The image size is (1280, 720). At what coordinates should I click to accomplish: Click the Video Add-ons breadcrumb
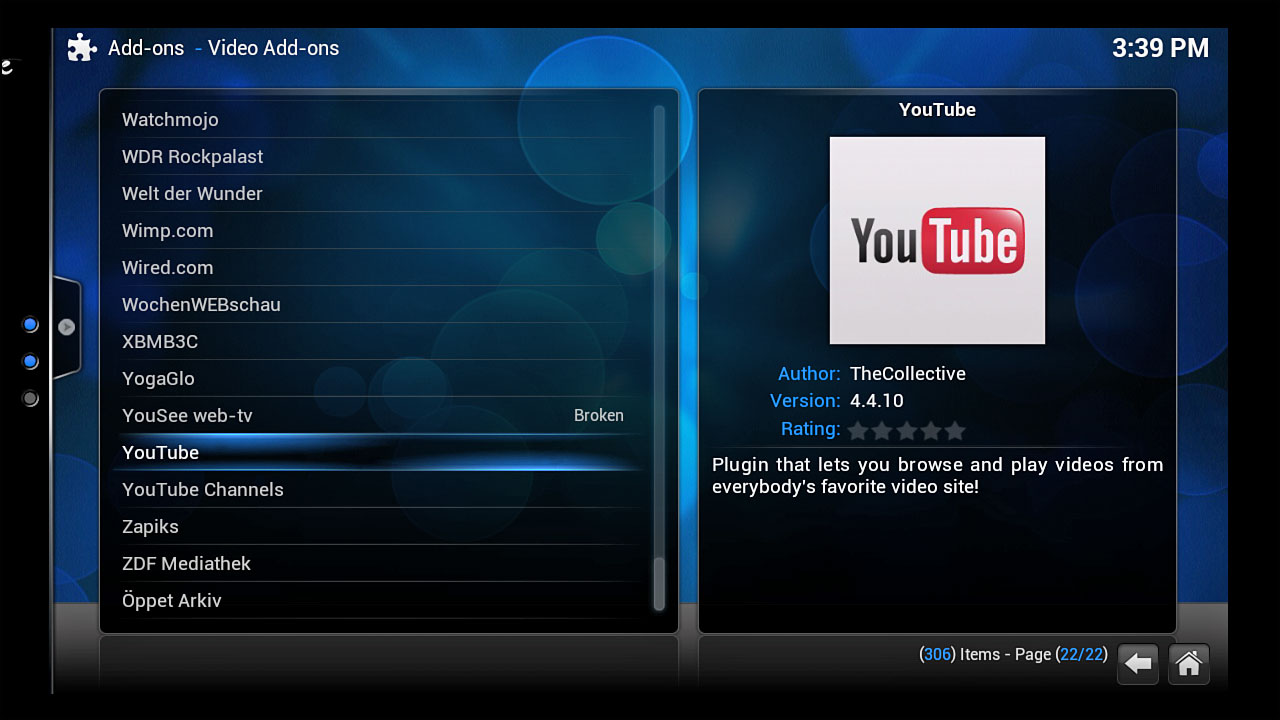pos(273,48)
